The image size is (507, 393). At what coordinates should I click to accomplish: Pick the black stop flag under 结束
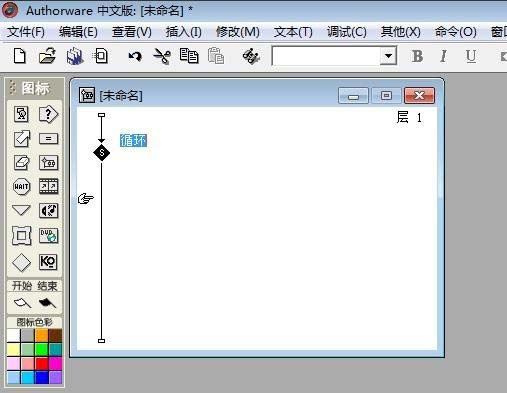(x=47, y=303)
